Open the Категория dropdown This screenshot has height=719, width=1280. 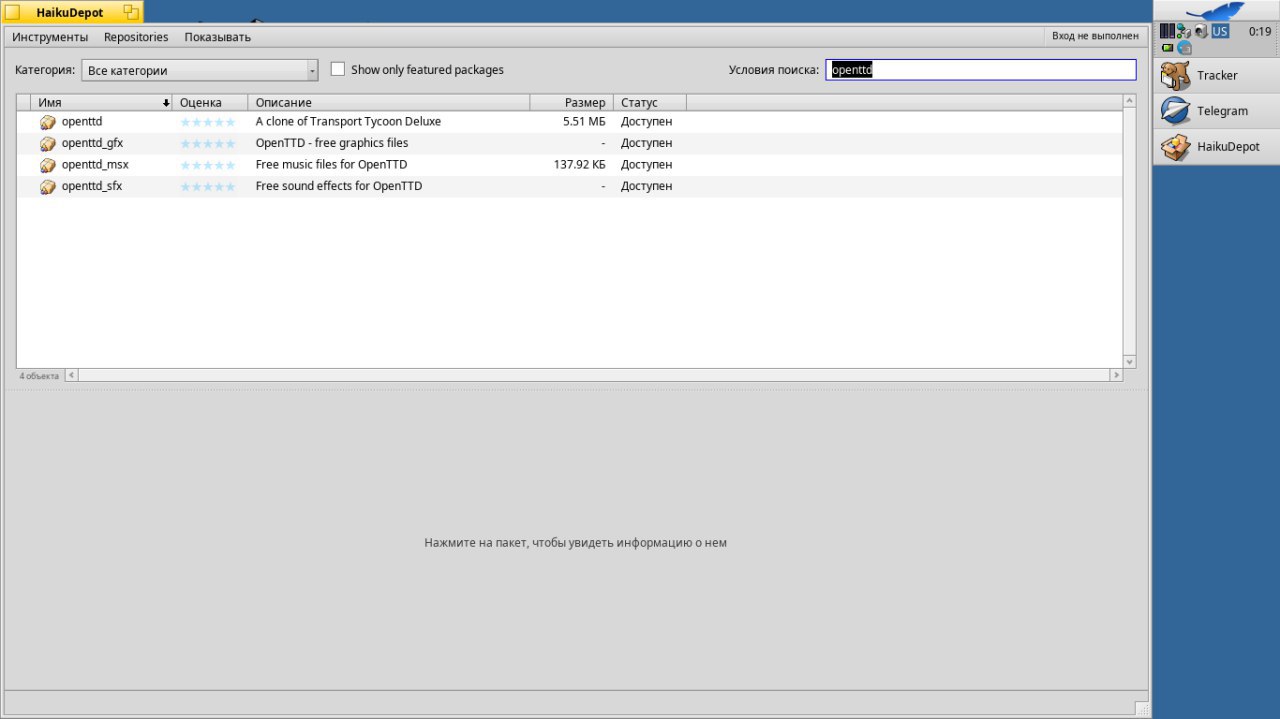tap(200, 71)
